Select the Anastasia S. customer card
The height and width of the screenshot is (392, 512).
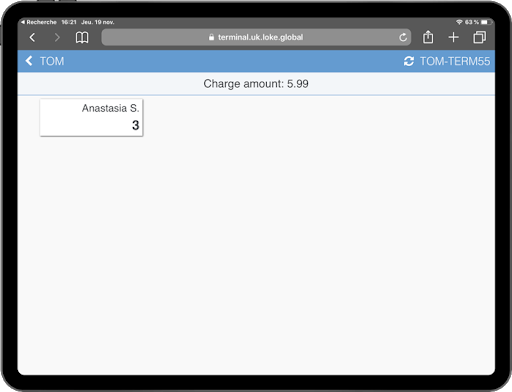click(x=91, y=117)
